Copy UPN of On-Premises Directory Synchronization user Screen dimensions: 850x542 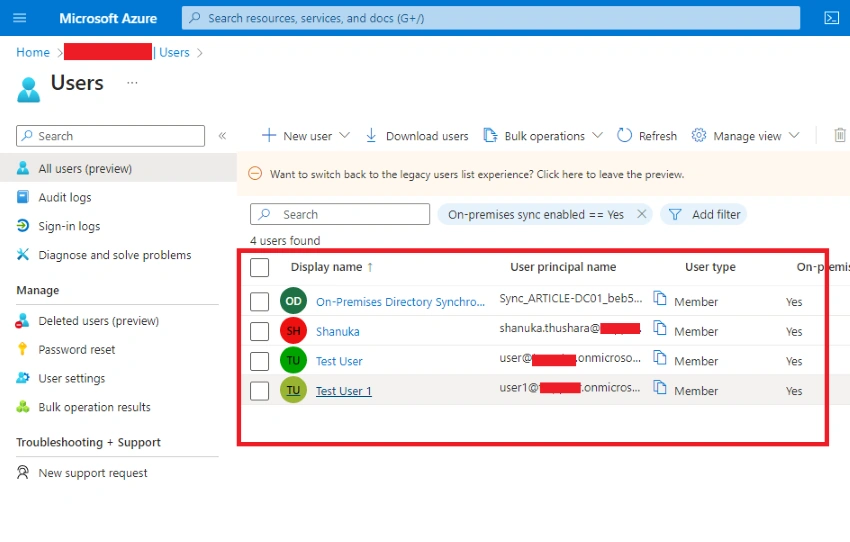(x=660, y=298)
